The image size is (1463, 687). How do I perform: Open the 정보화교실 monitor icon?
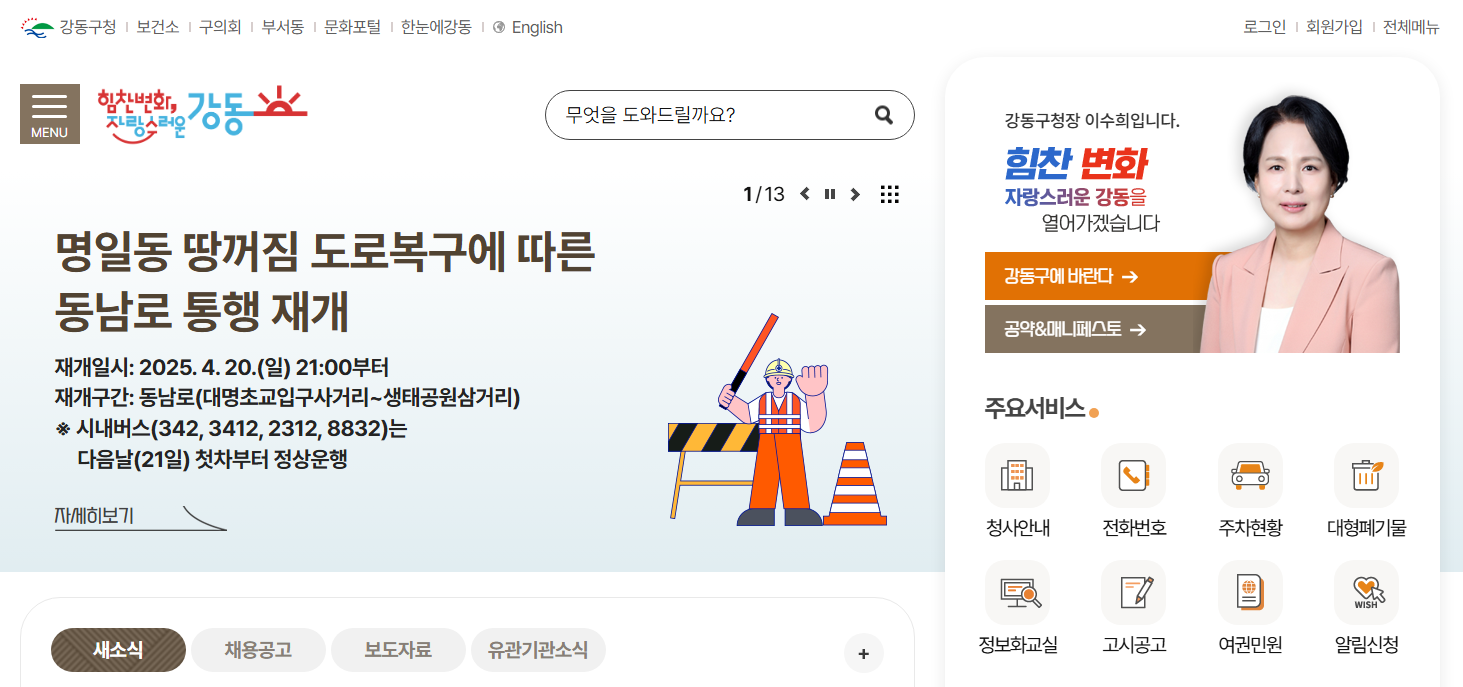1017,592
